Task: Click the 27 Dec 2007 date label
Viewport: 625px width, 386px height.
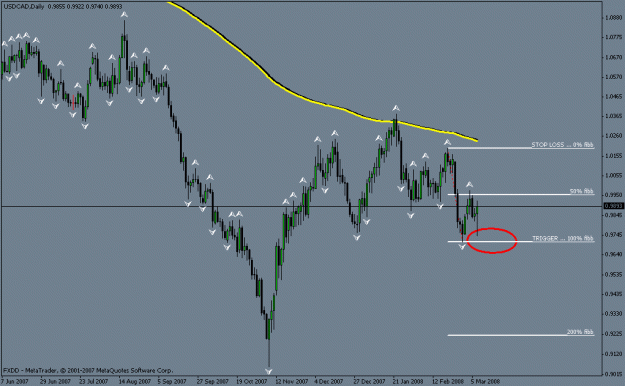Action: coord(369,382)
